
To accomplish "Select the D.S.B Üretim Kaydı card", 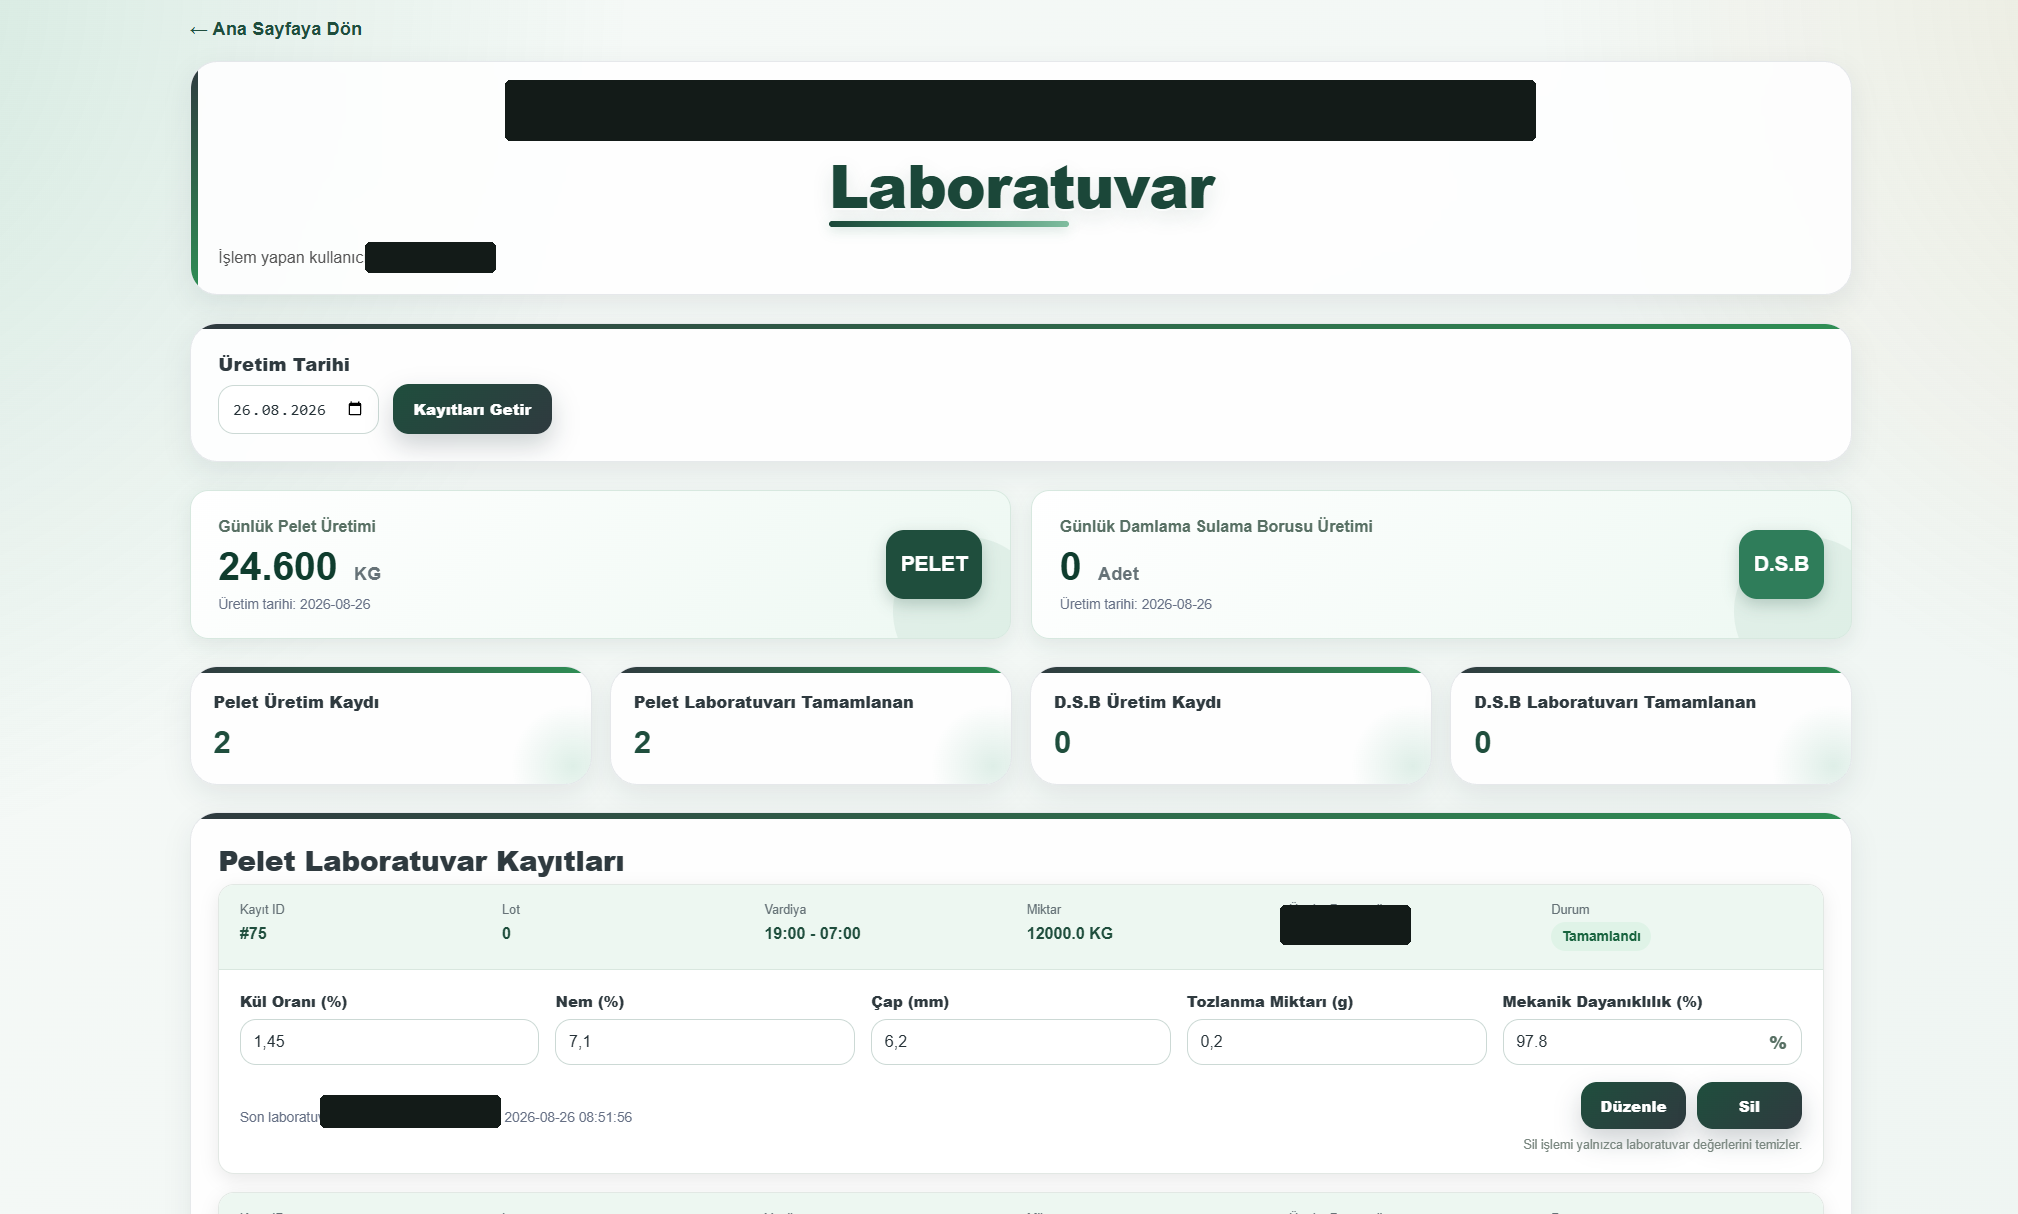I will point(1231,725).
